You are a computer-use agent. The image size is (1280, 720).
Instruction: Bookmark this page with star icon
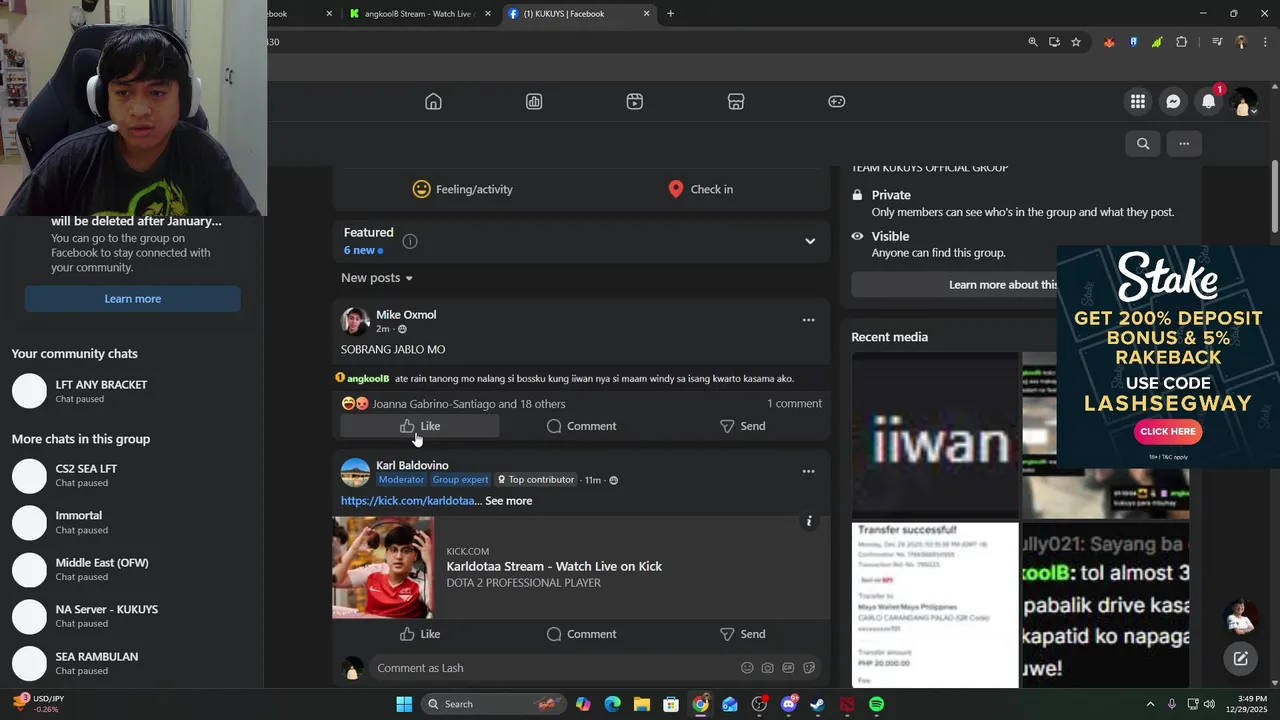click(x=1076, y=42)
